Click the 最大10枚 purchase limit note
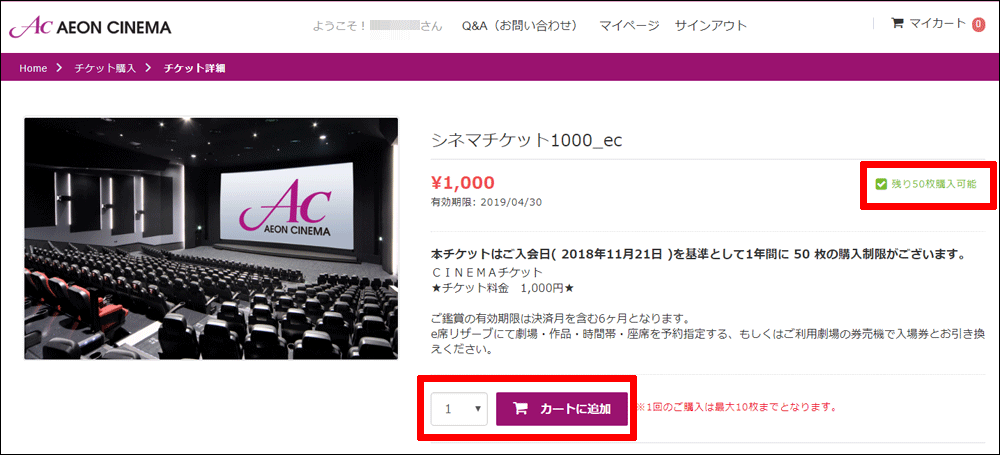 (x=736, y=407)
